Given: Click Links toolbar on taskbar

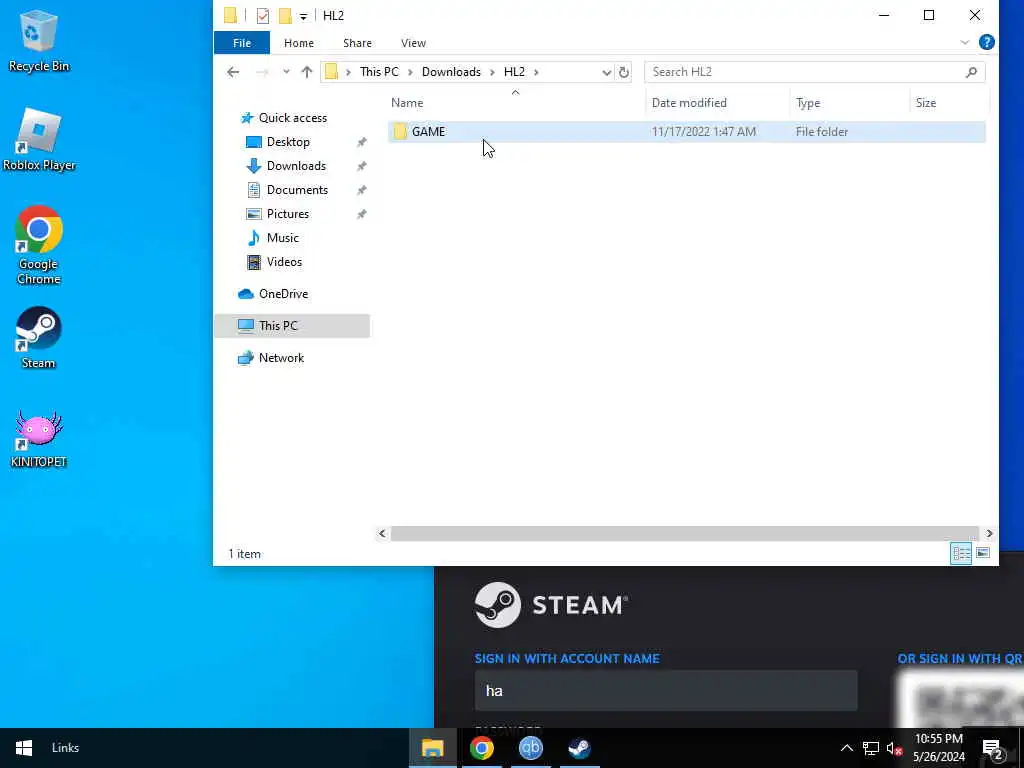Looking at the screenshot, I should [65, 748].
